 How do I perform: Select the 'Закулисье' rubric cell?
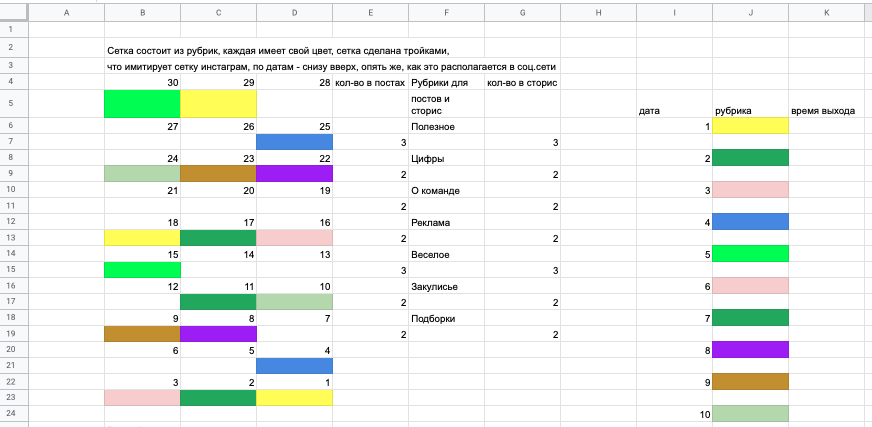click(x=447, y=286)
